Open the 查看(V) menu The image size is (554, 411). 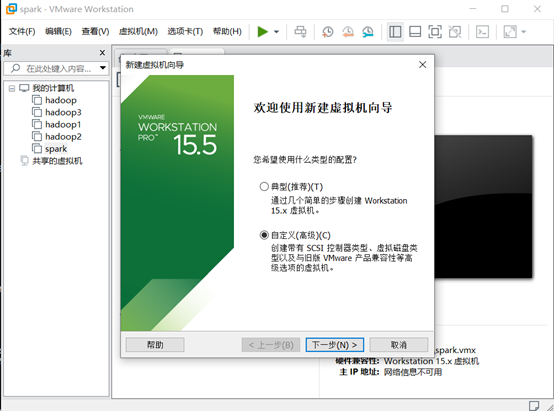pos(95,31)
